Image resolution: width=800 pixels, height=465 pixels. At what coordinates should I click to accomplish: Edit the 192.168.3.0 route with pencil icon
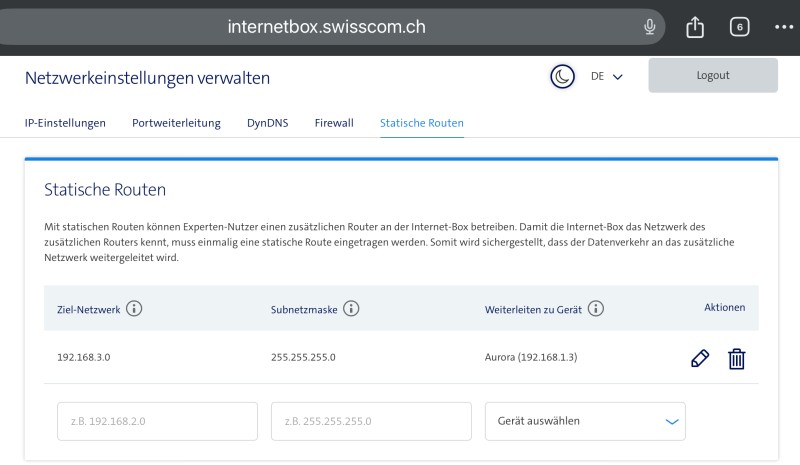click(700, 358)
